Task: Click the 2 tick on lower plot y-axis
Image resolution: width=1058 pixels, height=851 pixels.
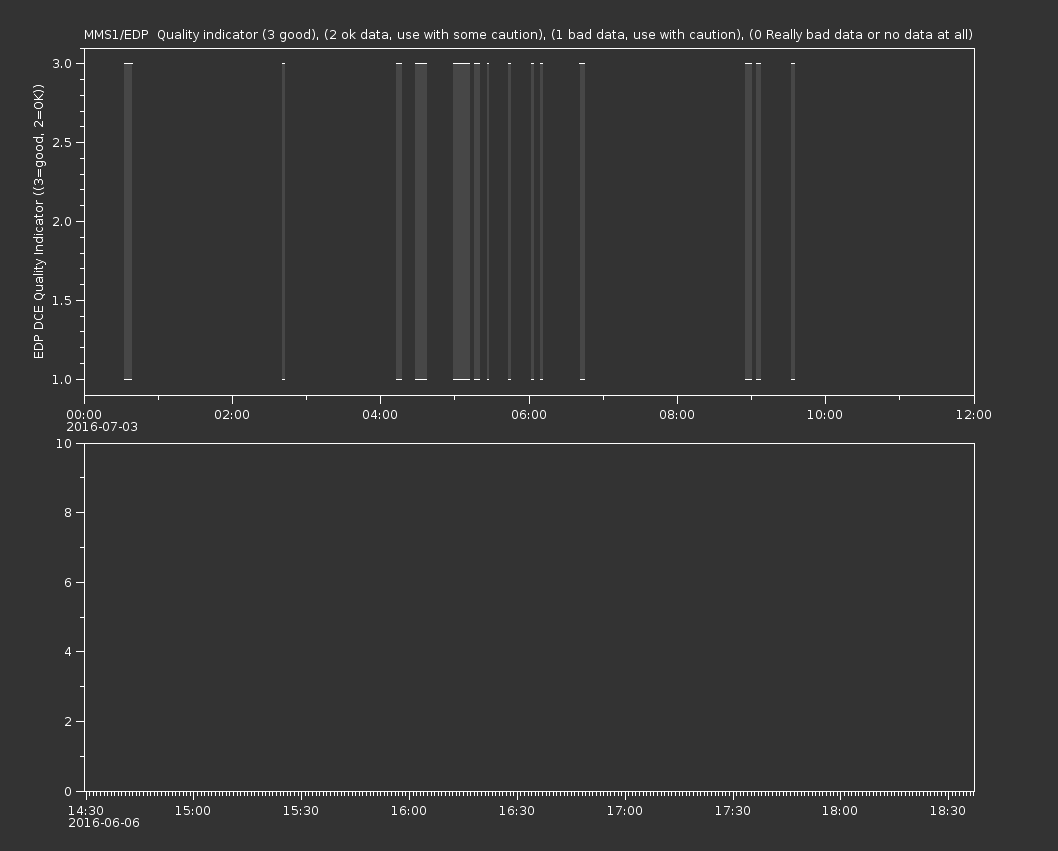Action: [68, 722]
